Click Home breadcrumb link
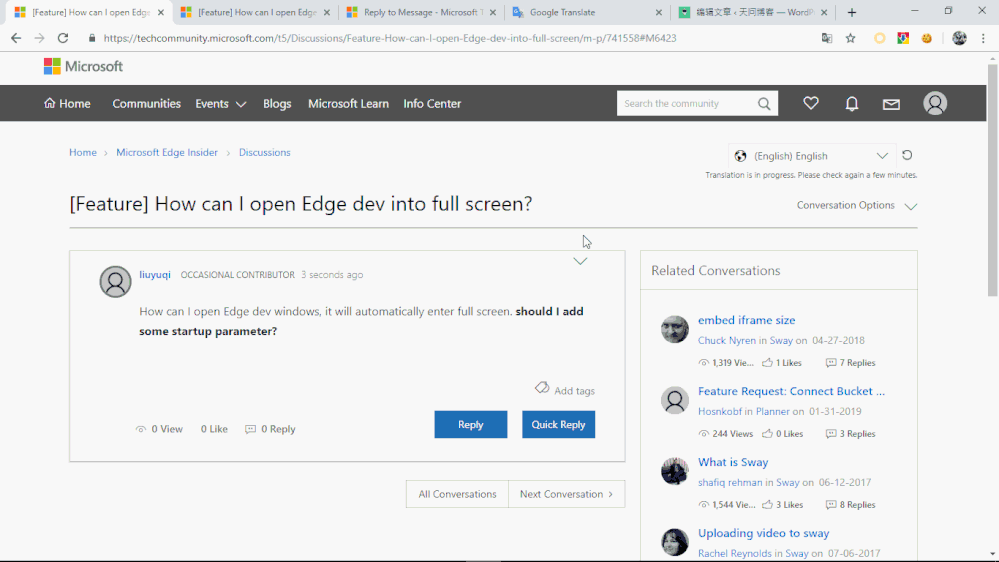Screen dimensions: 999x562 pyautogui.click(x=83, y=152)
